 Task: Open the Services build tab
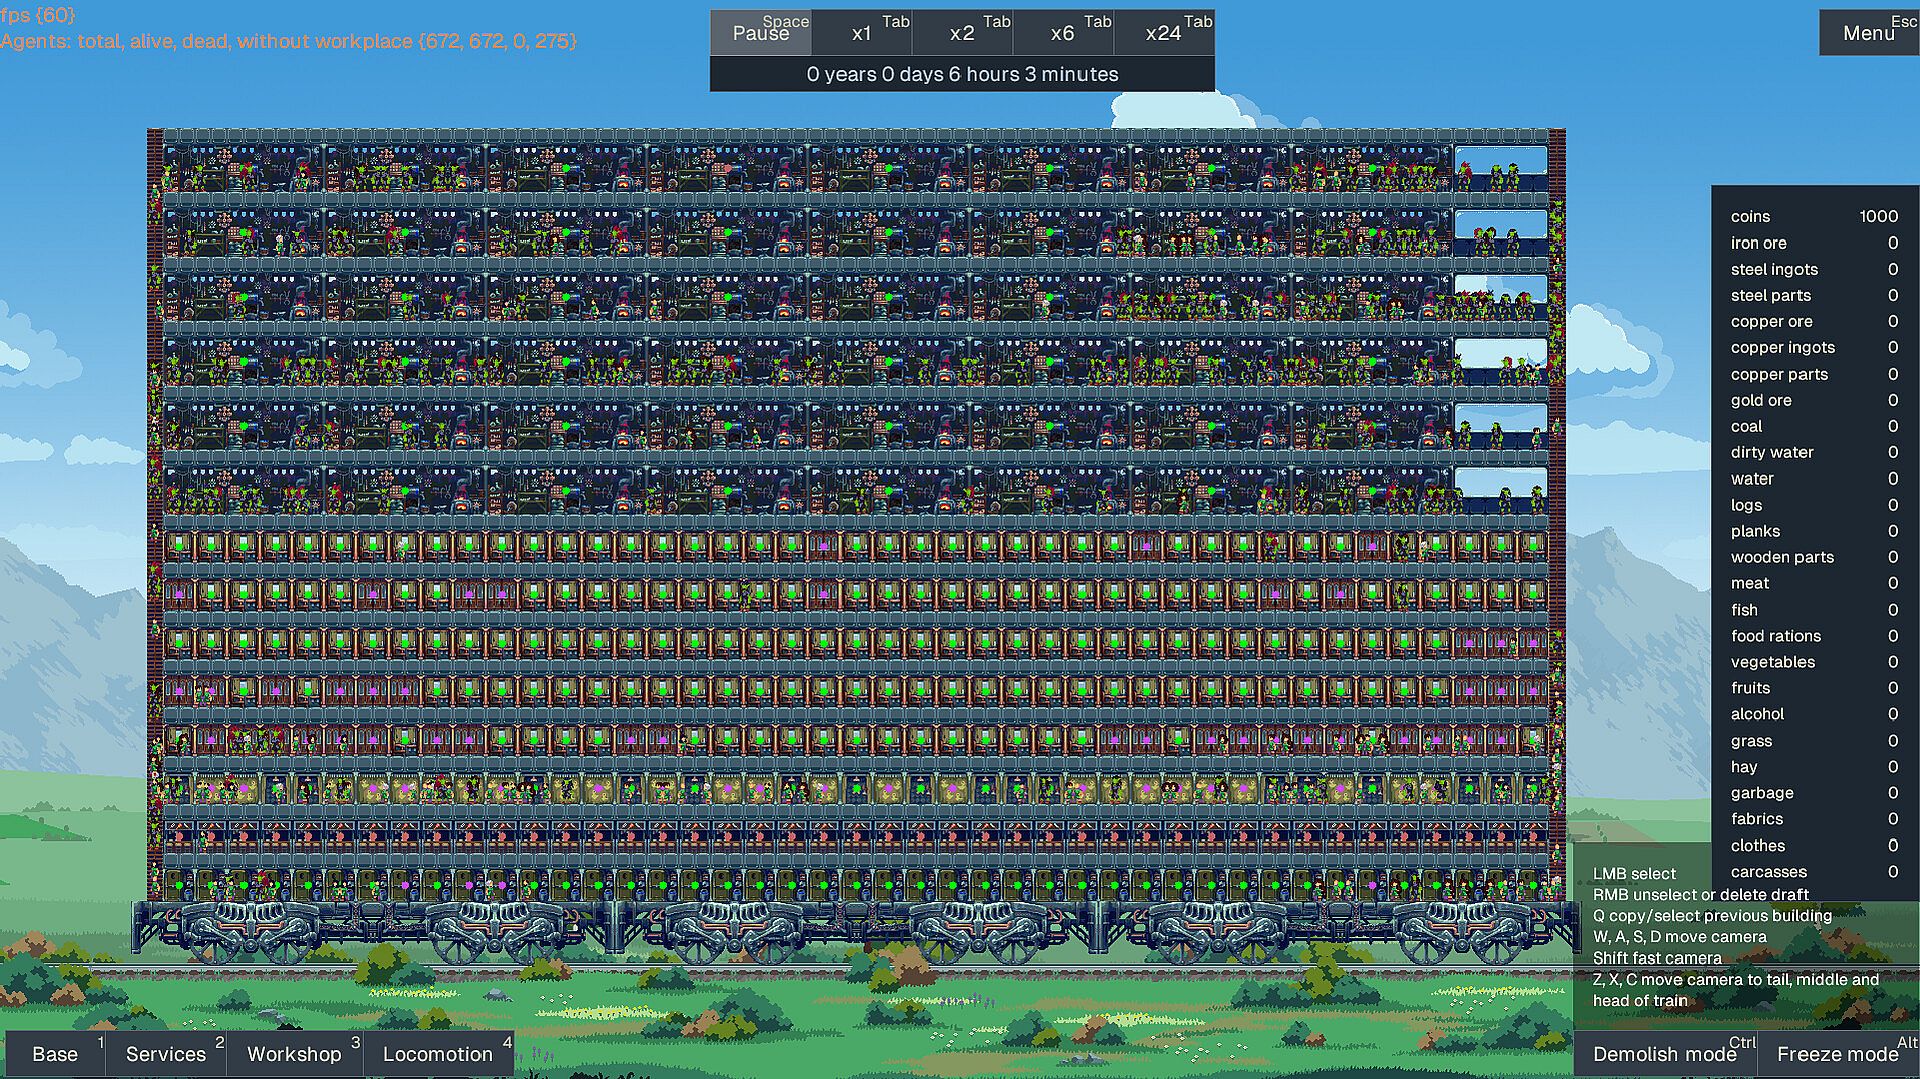click(166, 1054)
